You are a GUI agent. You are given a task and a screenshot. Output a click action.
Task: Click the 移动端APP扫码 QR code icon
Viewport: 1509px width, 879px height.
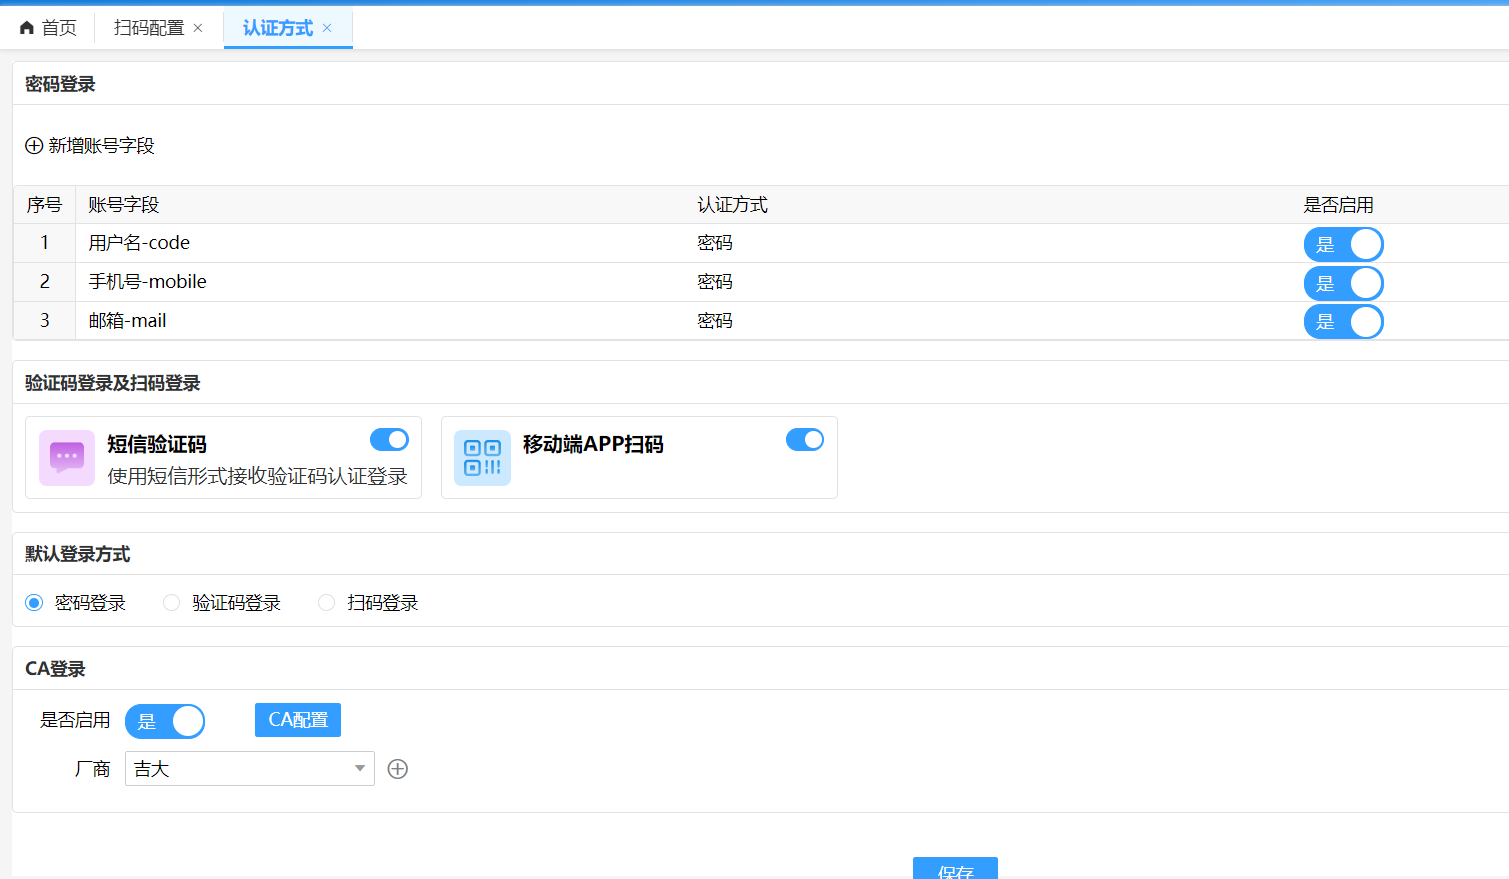[x=482, y=458]
